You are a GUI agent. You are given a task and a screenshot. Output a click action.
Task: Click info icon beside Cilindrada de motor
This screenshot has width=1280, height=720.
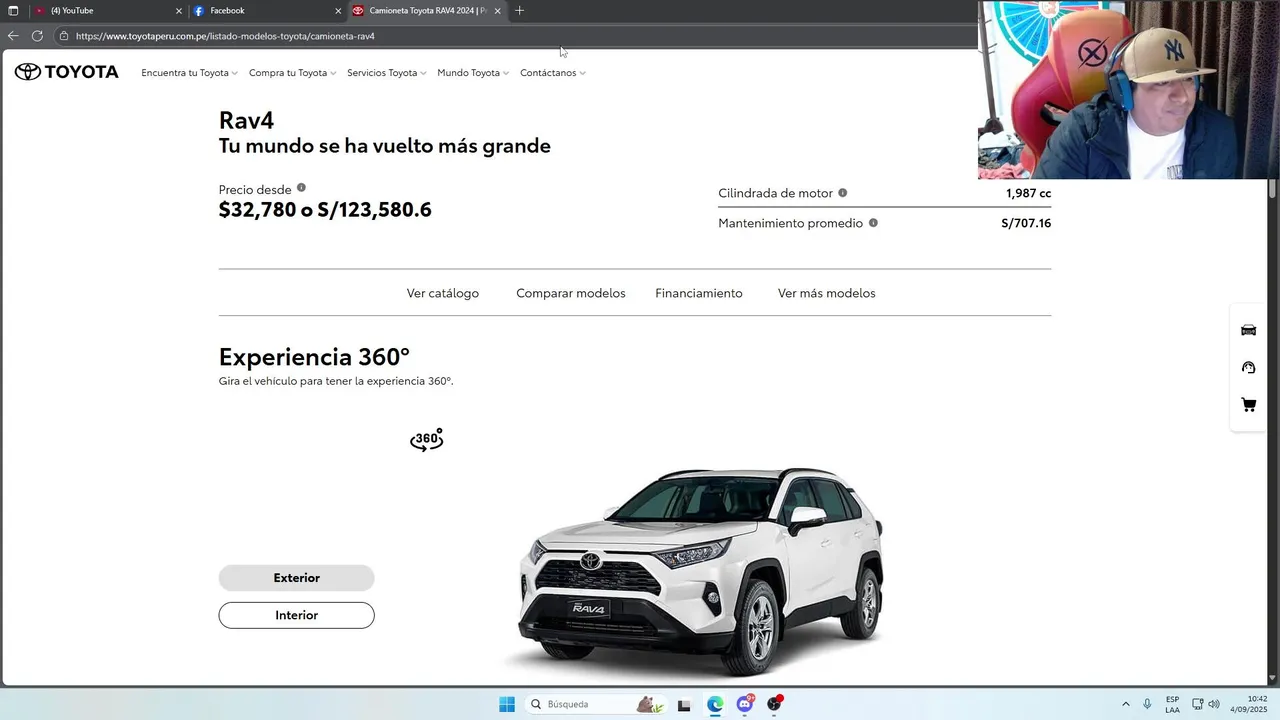pyautogui.click(x=842, y=193)
